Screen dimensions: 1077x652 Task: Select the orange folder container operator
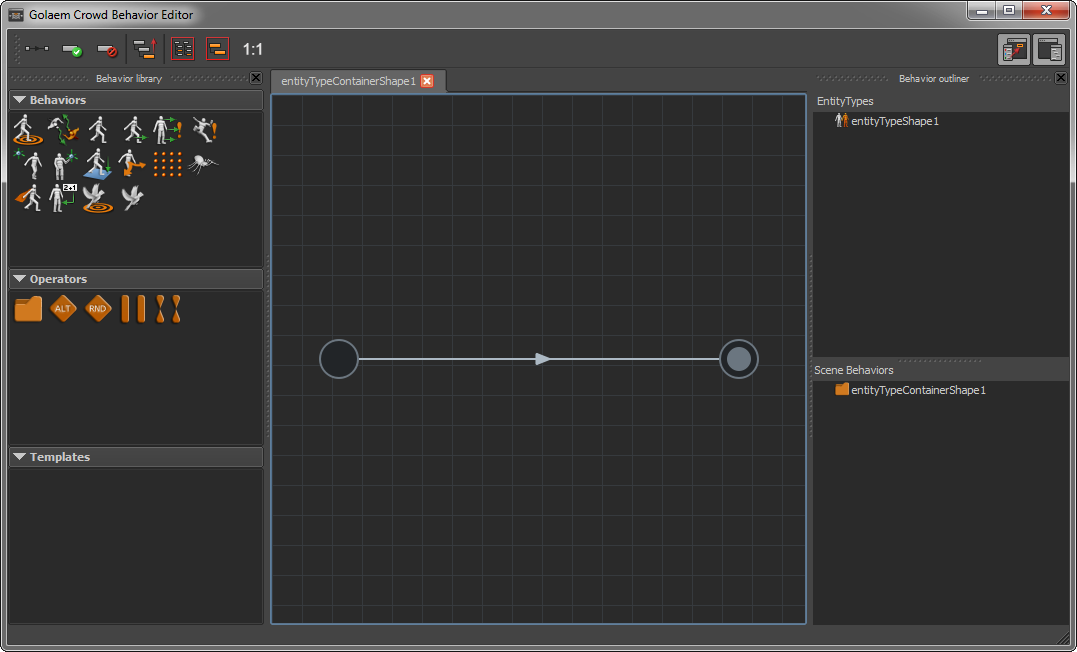click(28, 309)
